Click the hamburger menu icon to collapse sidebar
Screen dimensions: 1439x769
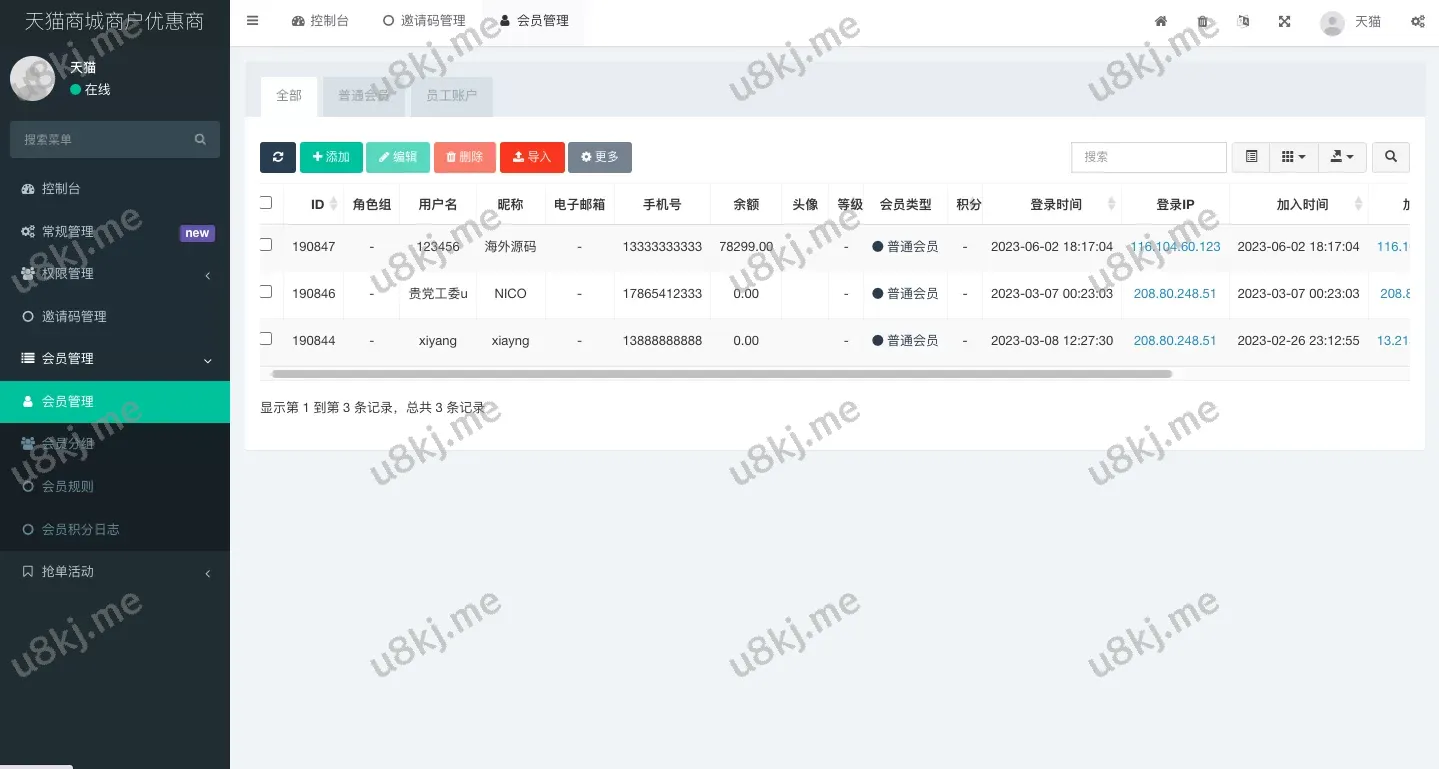coord(253,21)
